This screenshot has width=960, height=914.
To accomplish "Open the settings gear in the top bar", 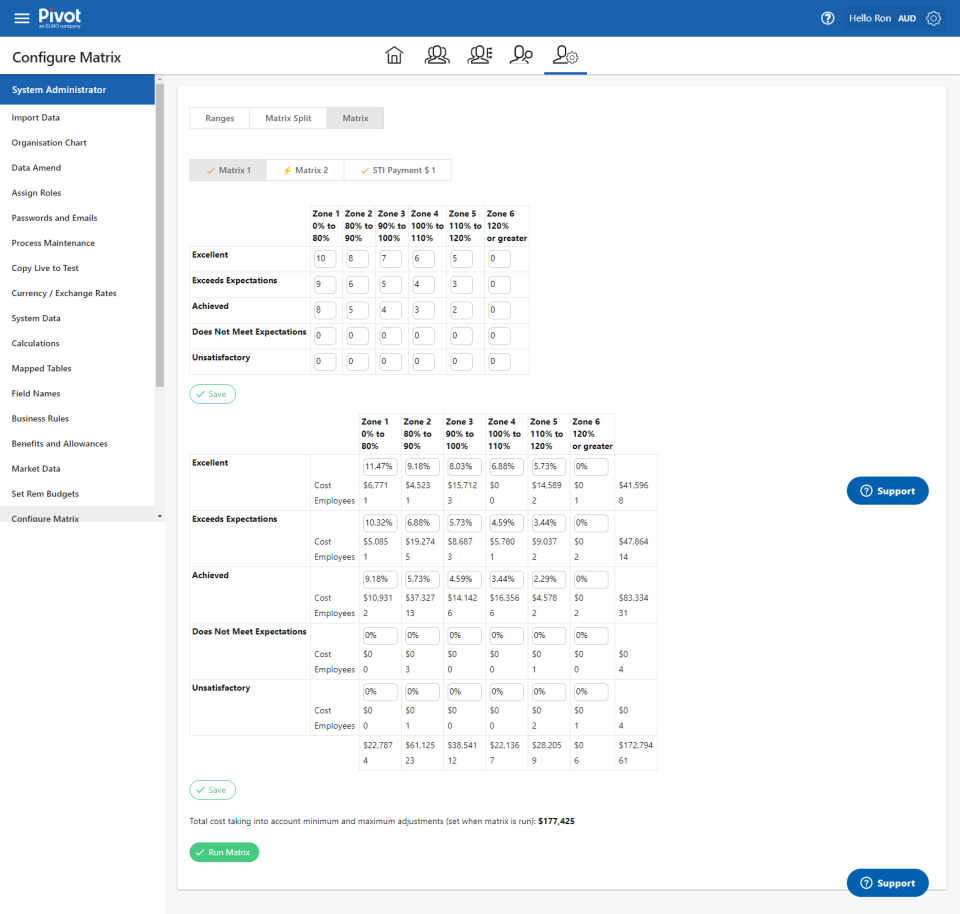I will pyautogui.click(x=933, y=18).
